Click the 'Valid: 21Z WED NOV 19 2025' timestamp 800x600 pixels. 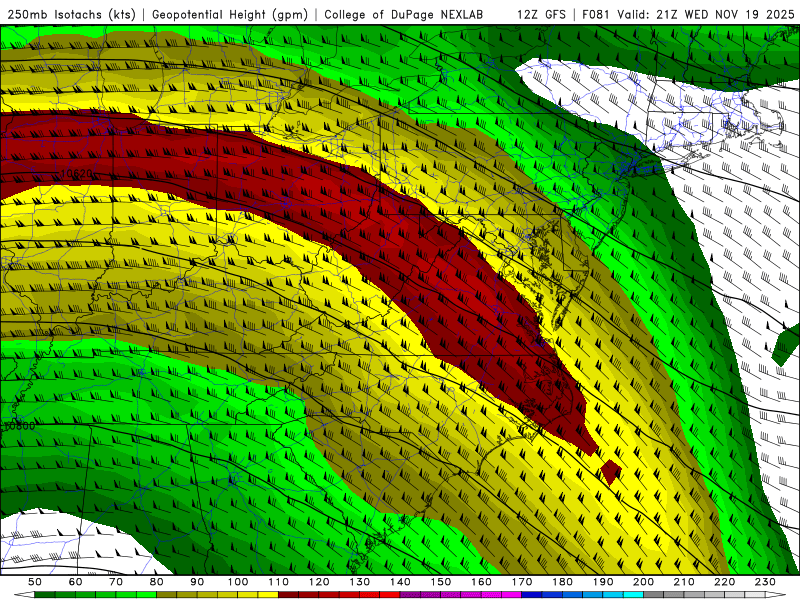(x=706, y=14)
